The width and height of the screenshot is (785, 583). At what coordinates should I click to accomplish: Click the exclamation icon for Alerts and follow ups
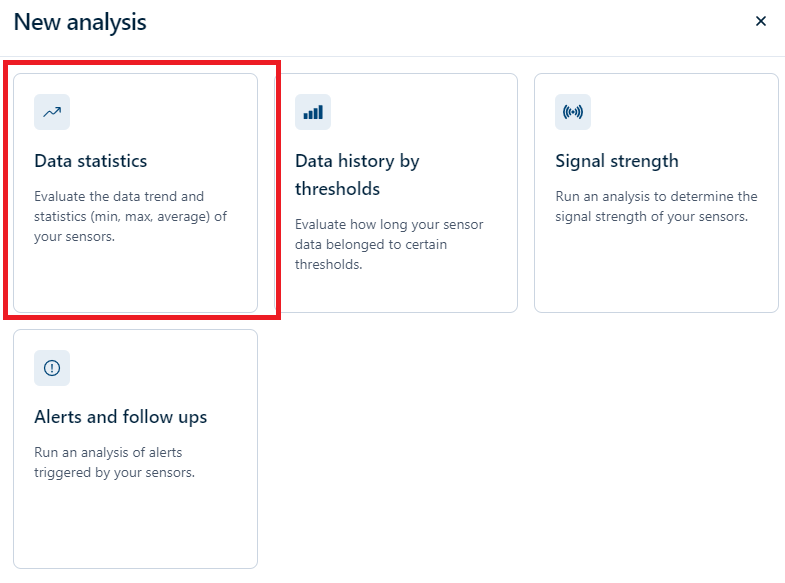click(52, 368)
